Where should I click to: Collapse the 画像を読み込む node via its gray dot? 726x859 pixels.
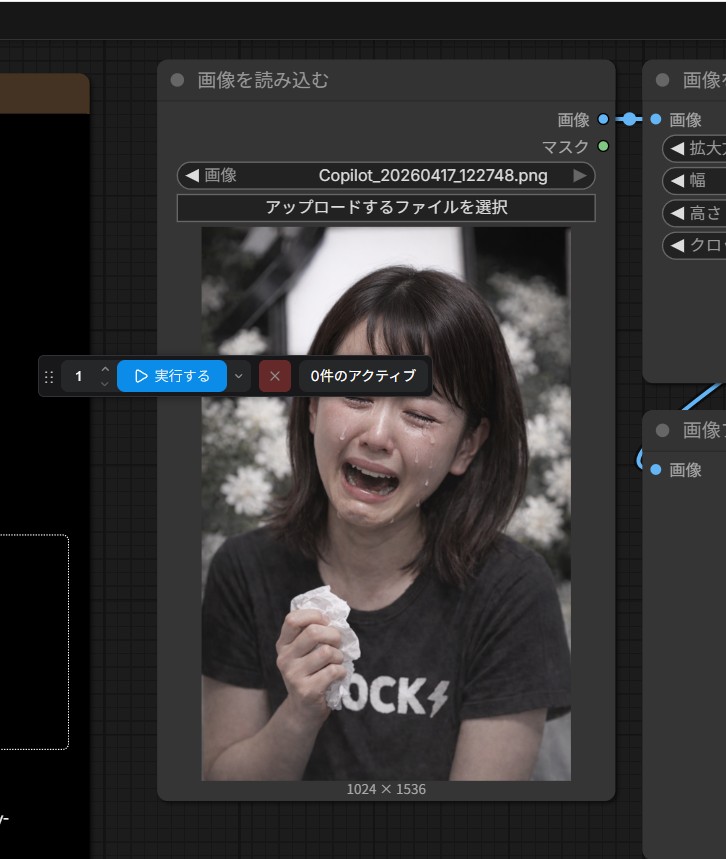(x=178, y=81)
